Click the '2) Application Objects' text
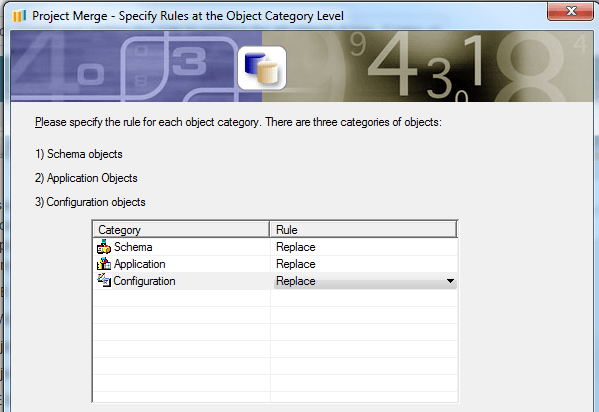599x412 pixels. pos(86,178)
